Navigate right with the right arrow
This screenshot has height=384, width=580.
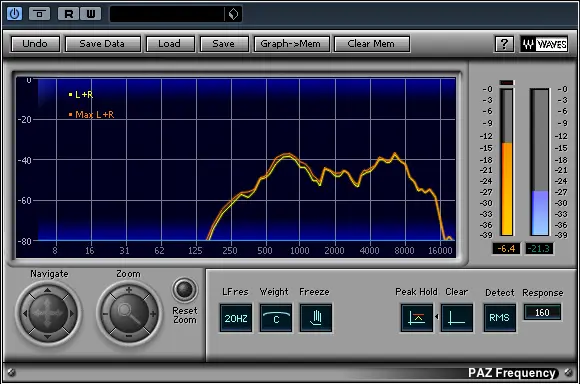coord(71,314)
